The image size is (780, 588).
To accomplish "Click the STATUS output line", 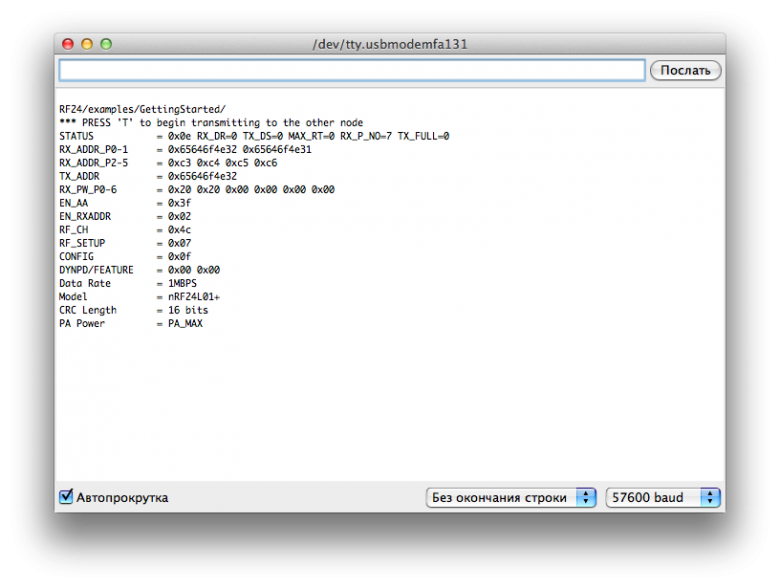I will click(254, 136).
